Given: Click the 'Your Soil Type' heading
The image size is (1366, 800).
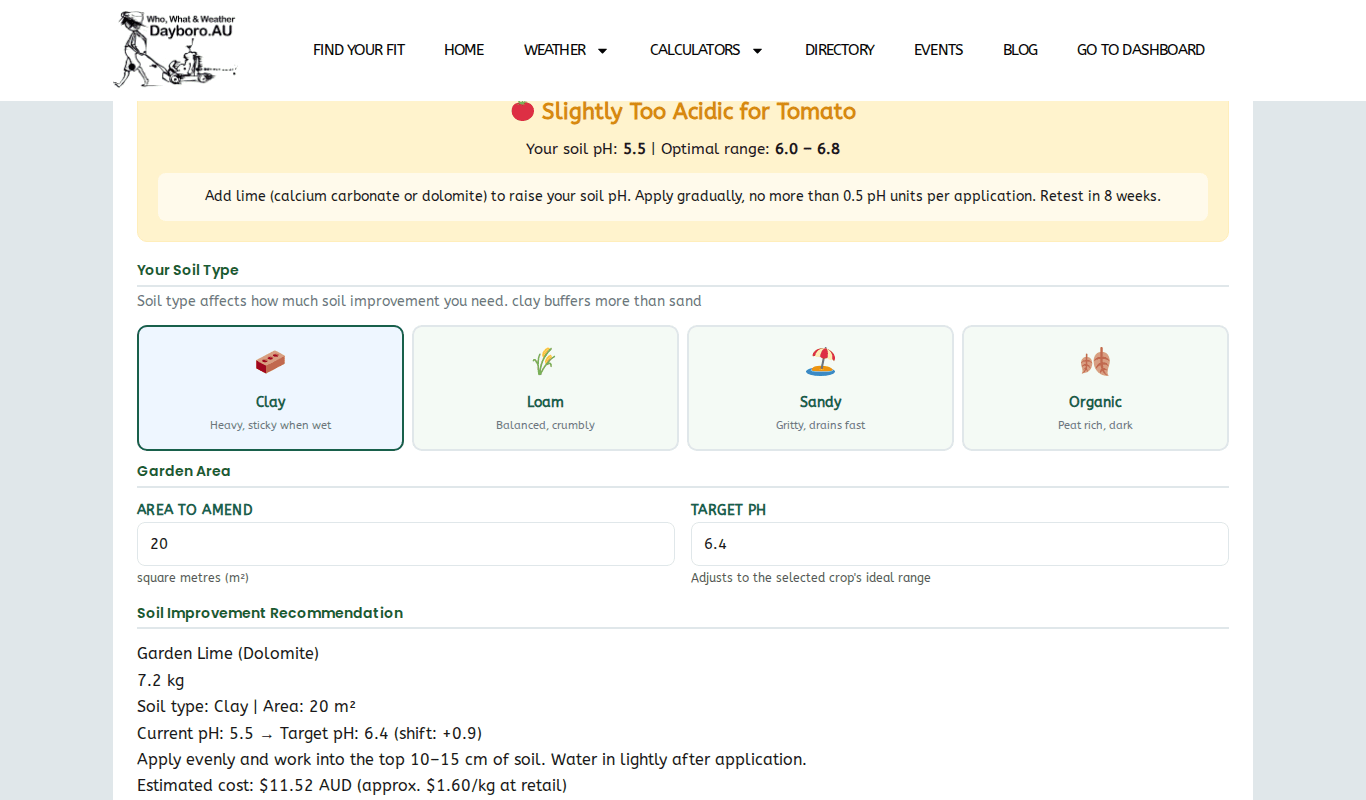Looking at the screenshot, I should [x=188, y=270].
